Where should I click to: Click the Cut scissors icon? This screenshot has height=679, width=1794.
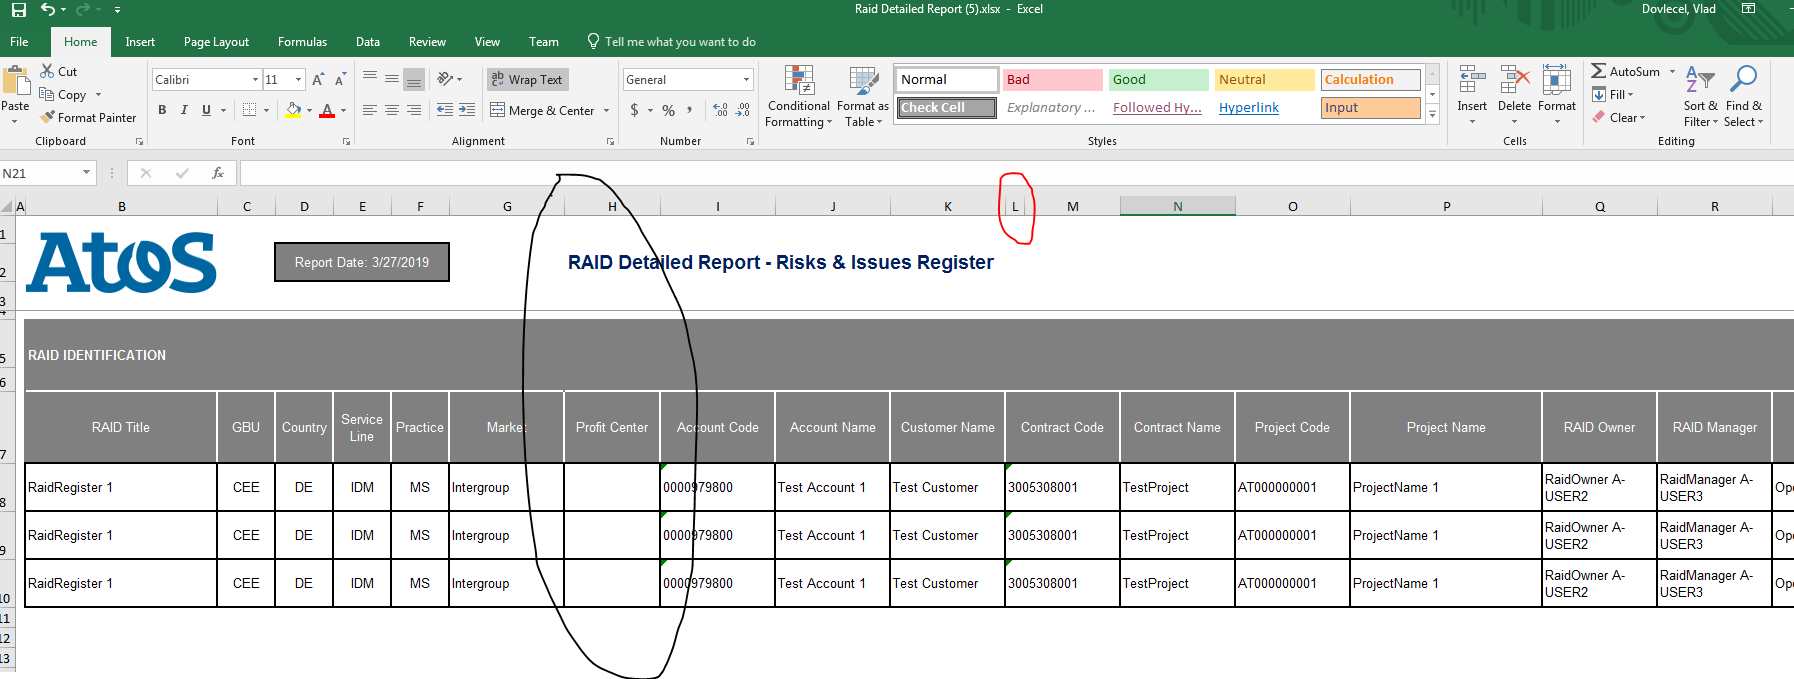point(47,72)
